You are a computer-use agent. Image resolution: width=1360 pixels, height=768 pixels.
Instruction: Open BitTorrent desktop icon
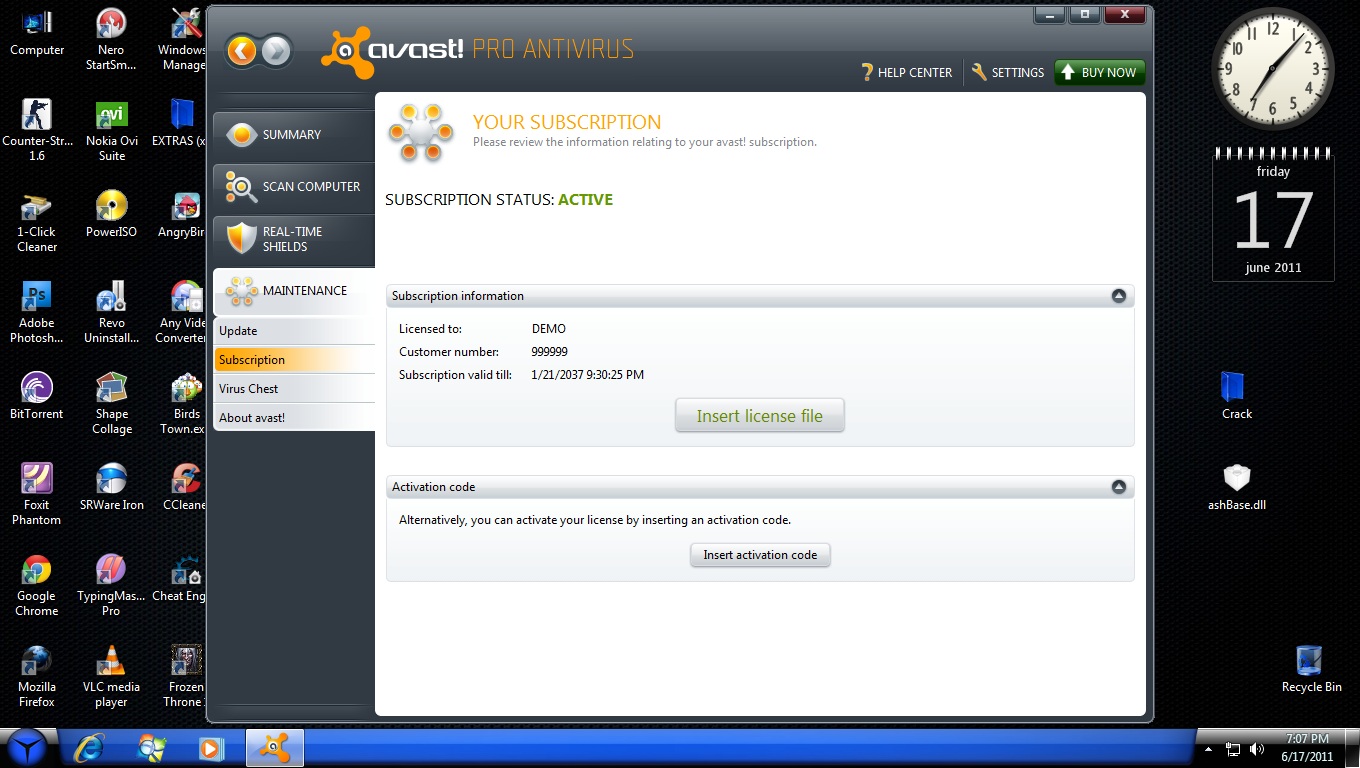(x=37, y=396)
